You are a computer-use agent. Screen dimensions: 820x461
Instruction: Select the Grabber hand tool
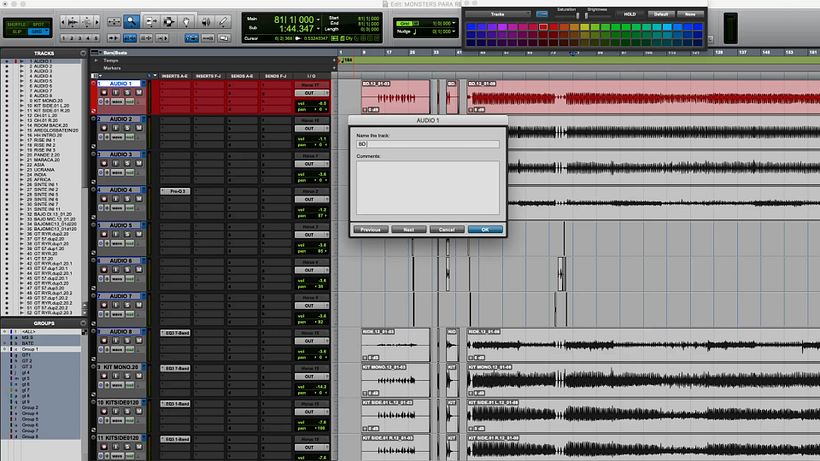pyautogui.click(x=187, y=21)
